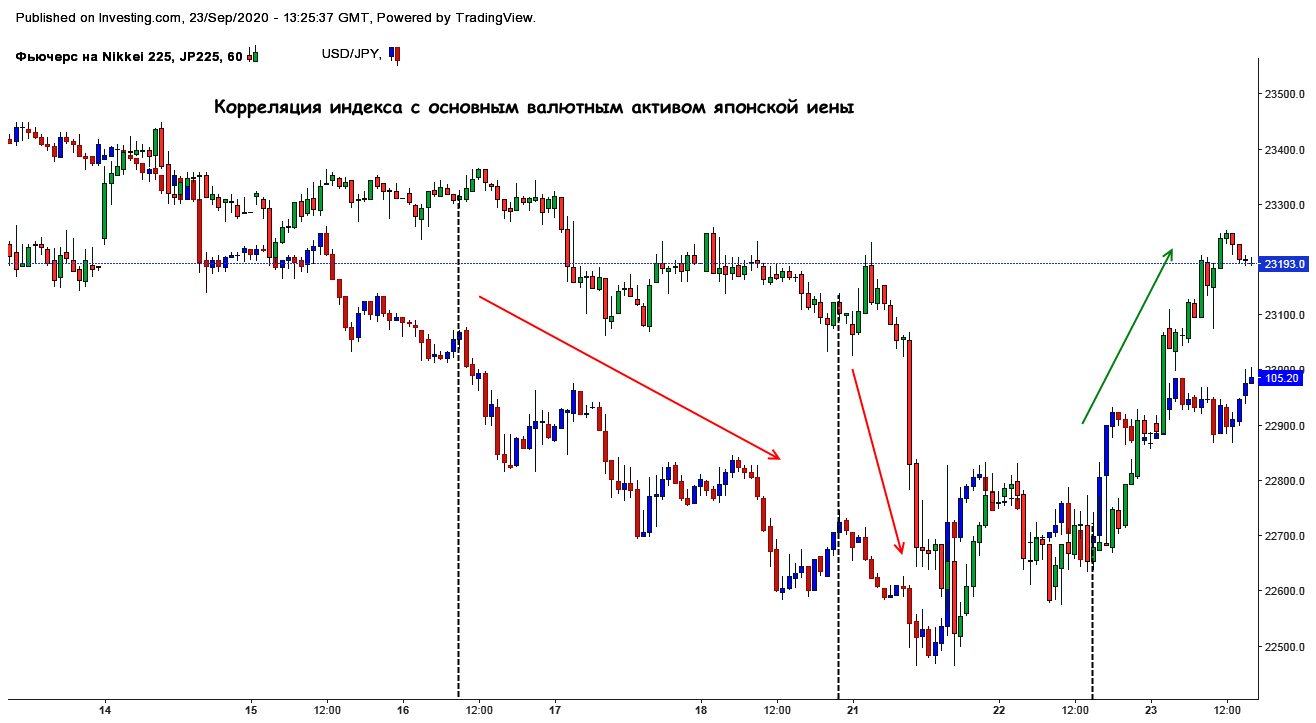1316x723 pixels.
Task: Click the Published on Investing.com header text
Action: [275, 18]
